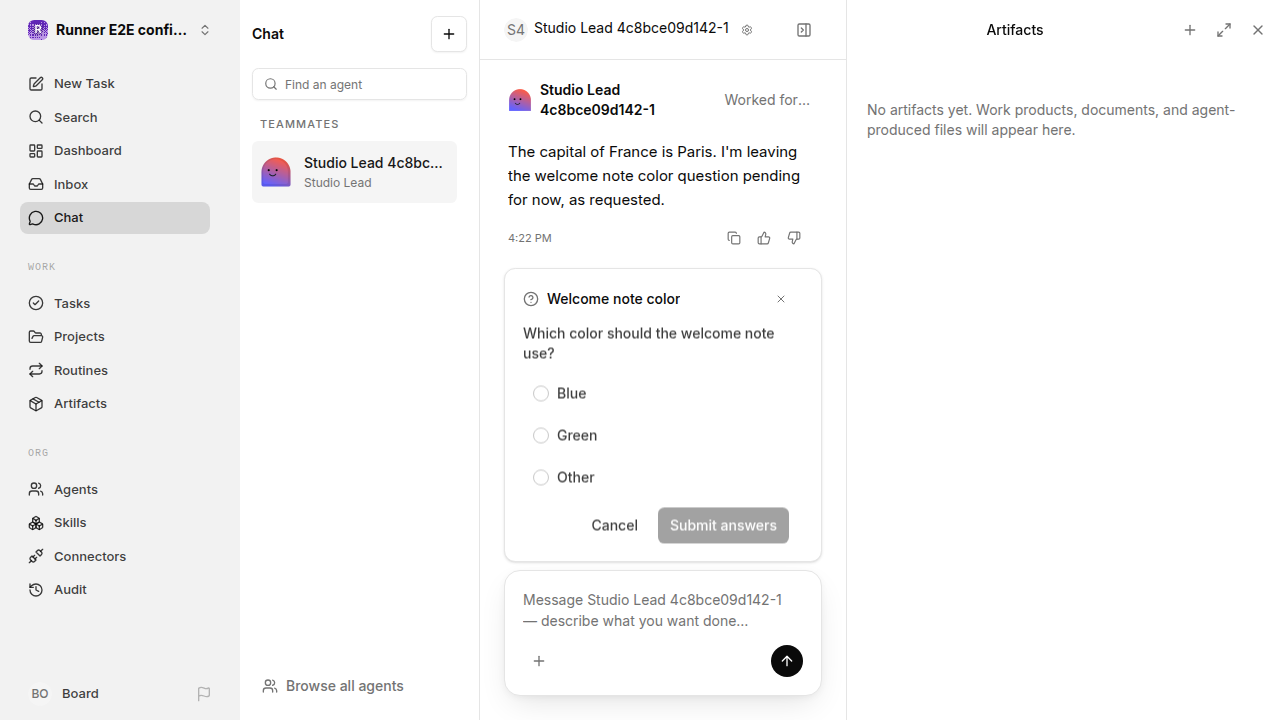The image size is (1280, 720).
Task: Close the Artifacts panel
Action: pyautogui.click(x=1258, y=30)
